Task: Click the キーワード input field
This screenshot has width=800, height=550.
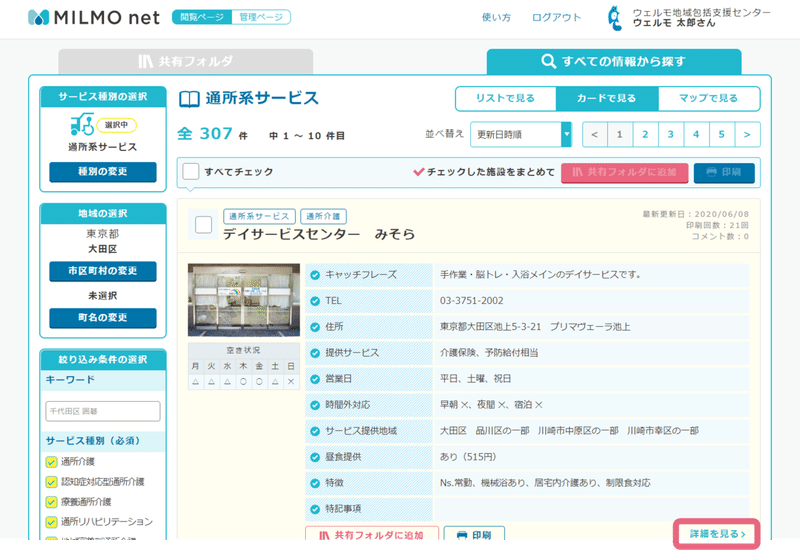Action: (103, 411)
